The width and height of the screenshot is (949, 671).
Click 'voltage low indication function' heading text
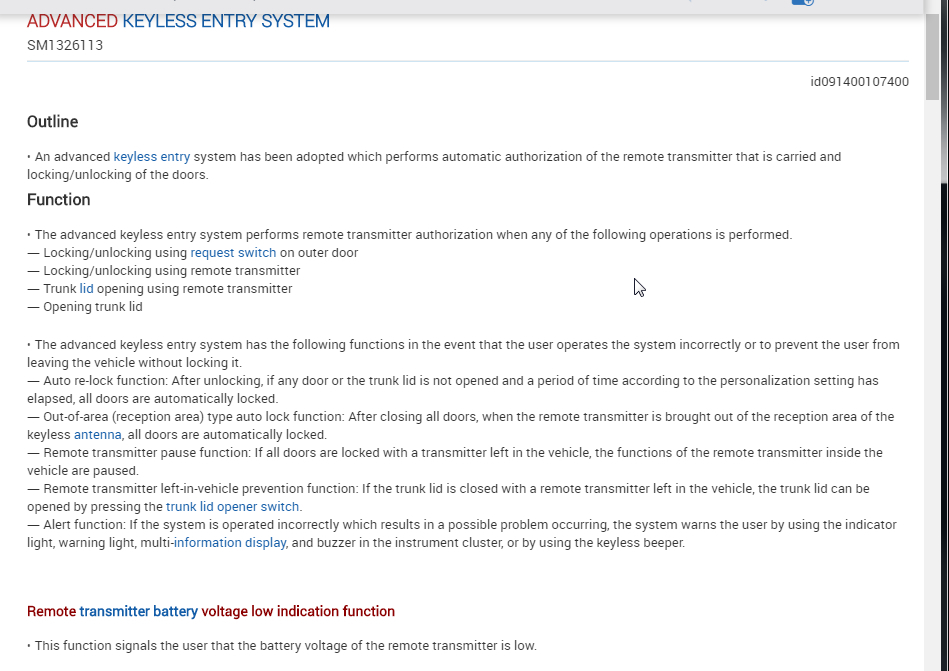pyautogui.click(x=298, y=611)
